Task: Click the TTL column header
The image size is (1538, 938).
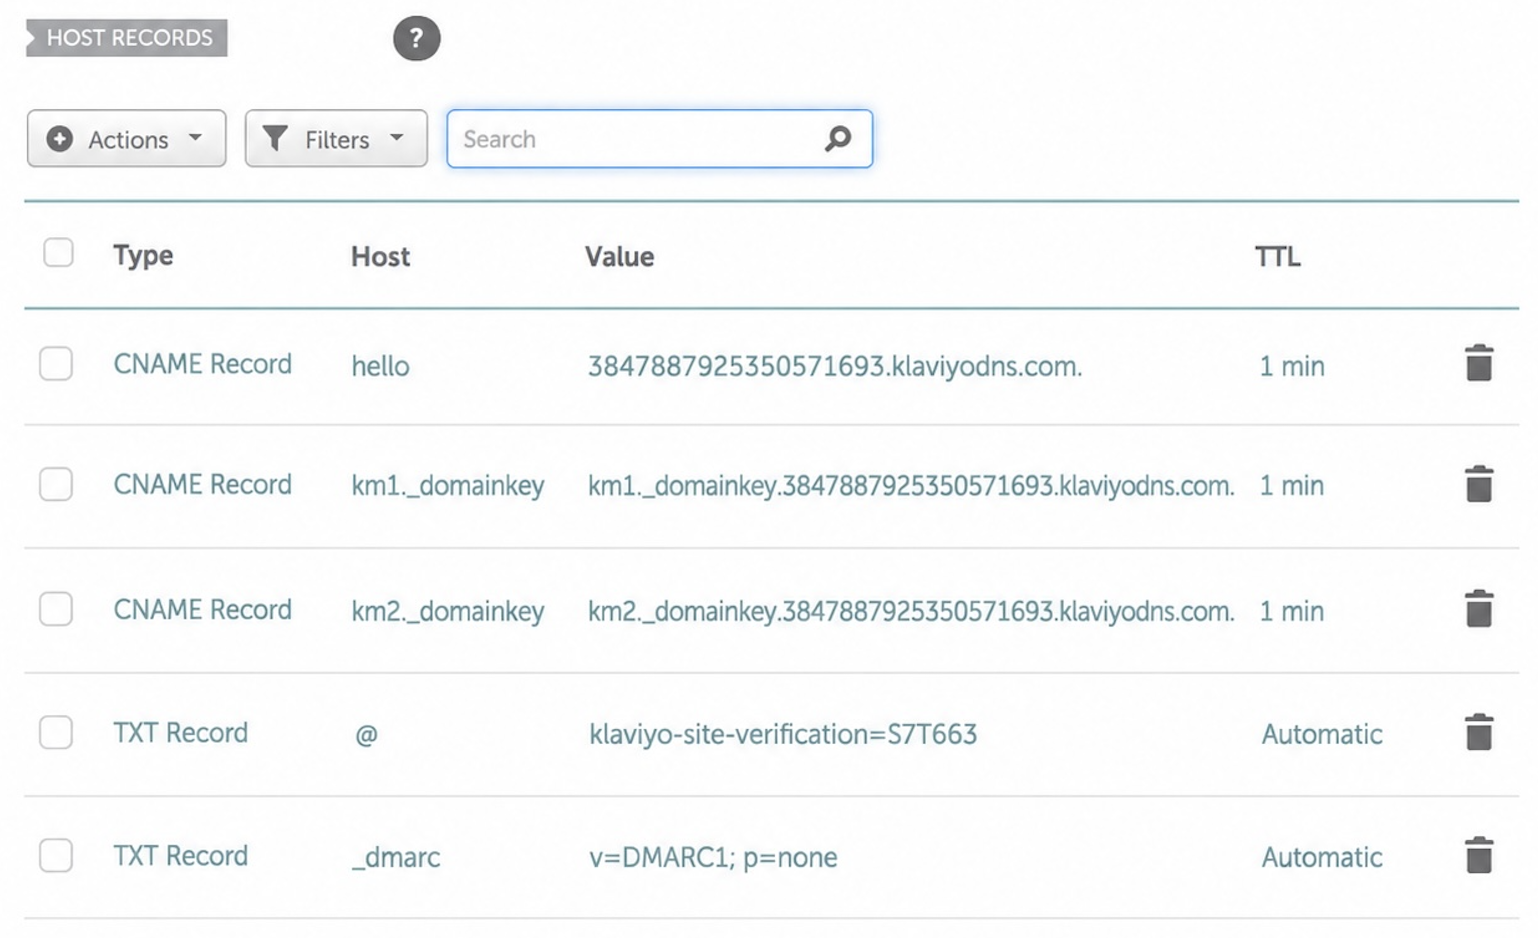Action: 1278,257
